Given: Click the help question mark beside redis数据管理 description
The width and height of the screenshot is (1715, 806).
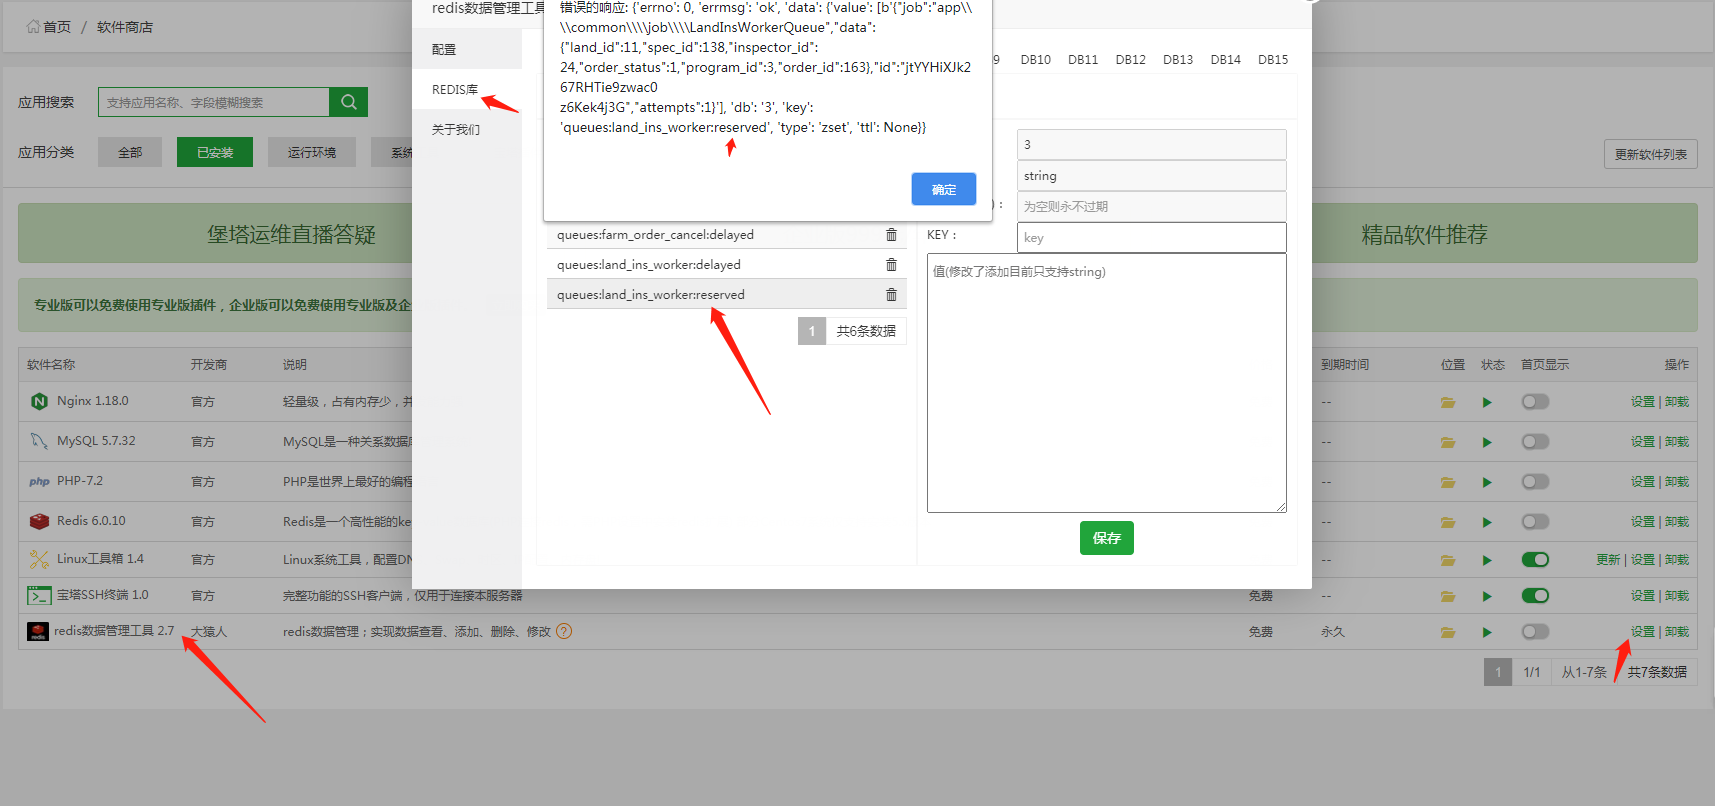Looking at the screenshot, I should [x=564, y=631].
